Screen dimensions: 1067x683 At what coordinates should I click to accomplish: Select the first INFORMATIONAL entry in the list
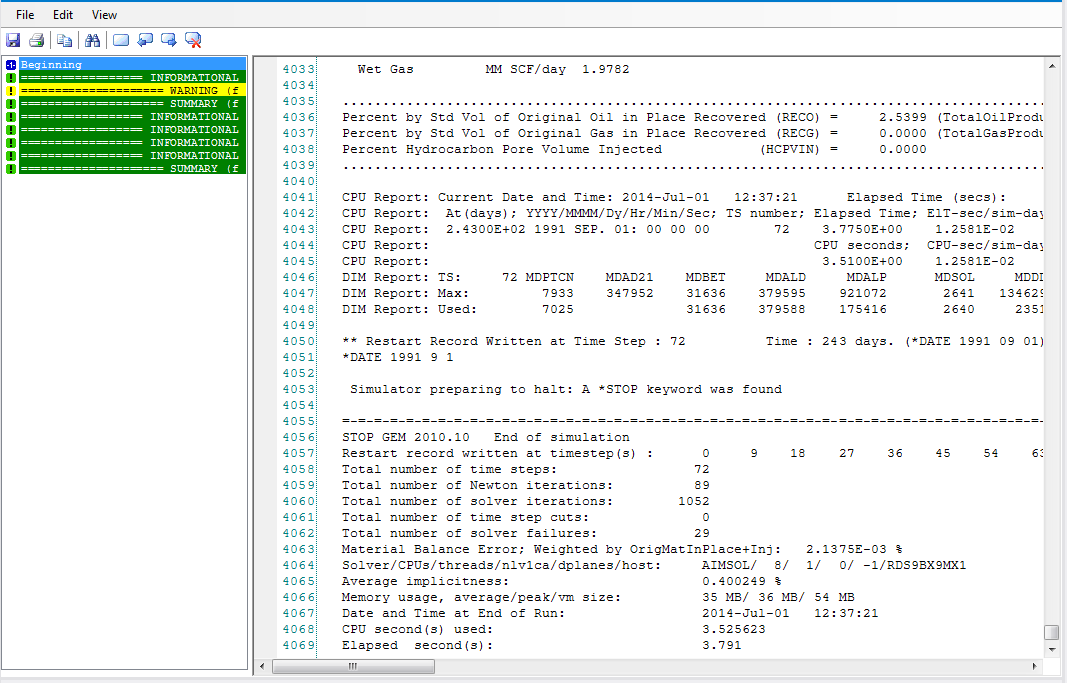(129, 78)
